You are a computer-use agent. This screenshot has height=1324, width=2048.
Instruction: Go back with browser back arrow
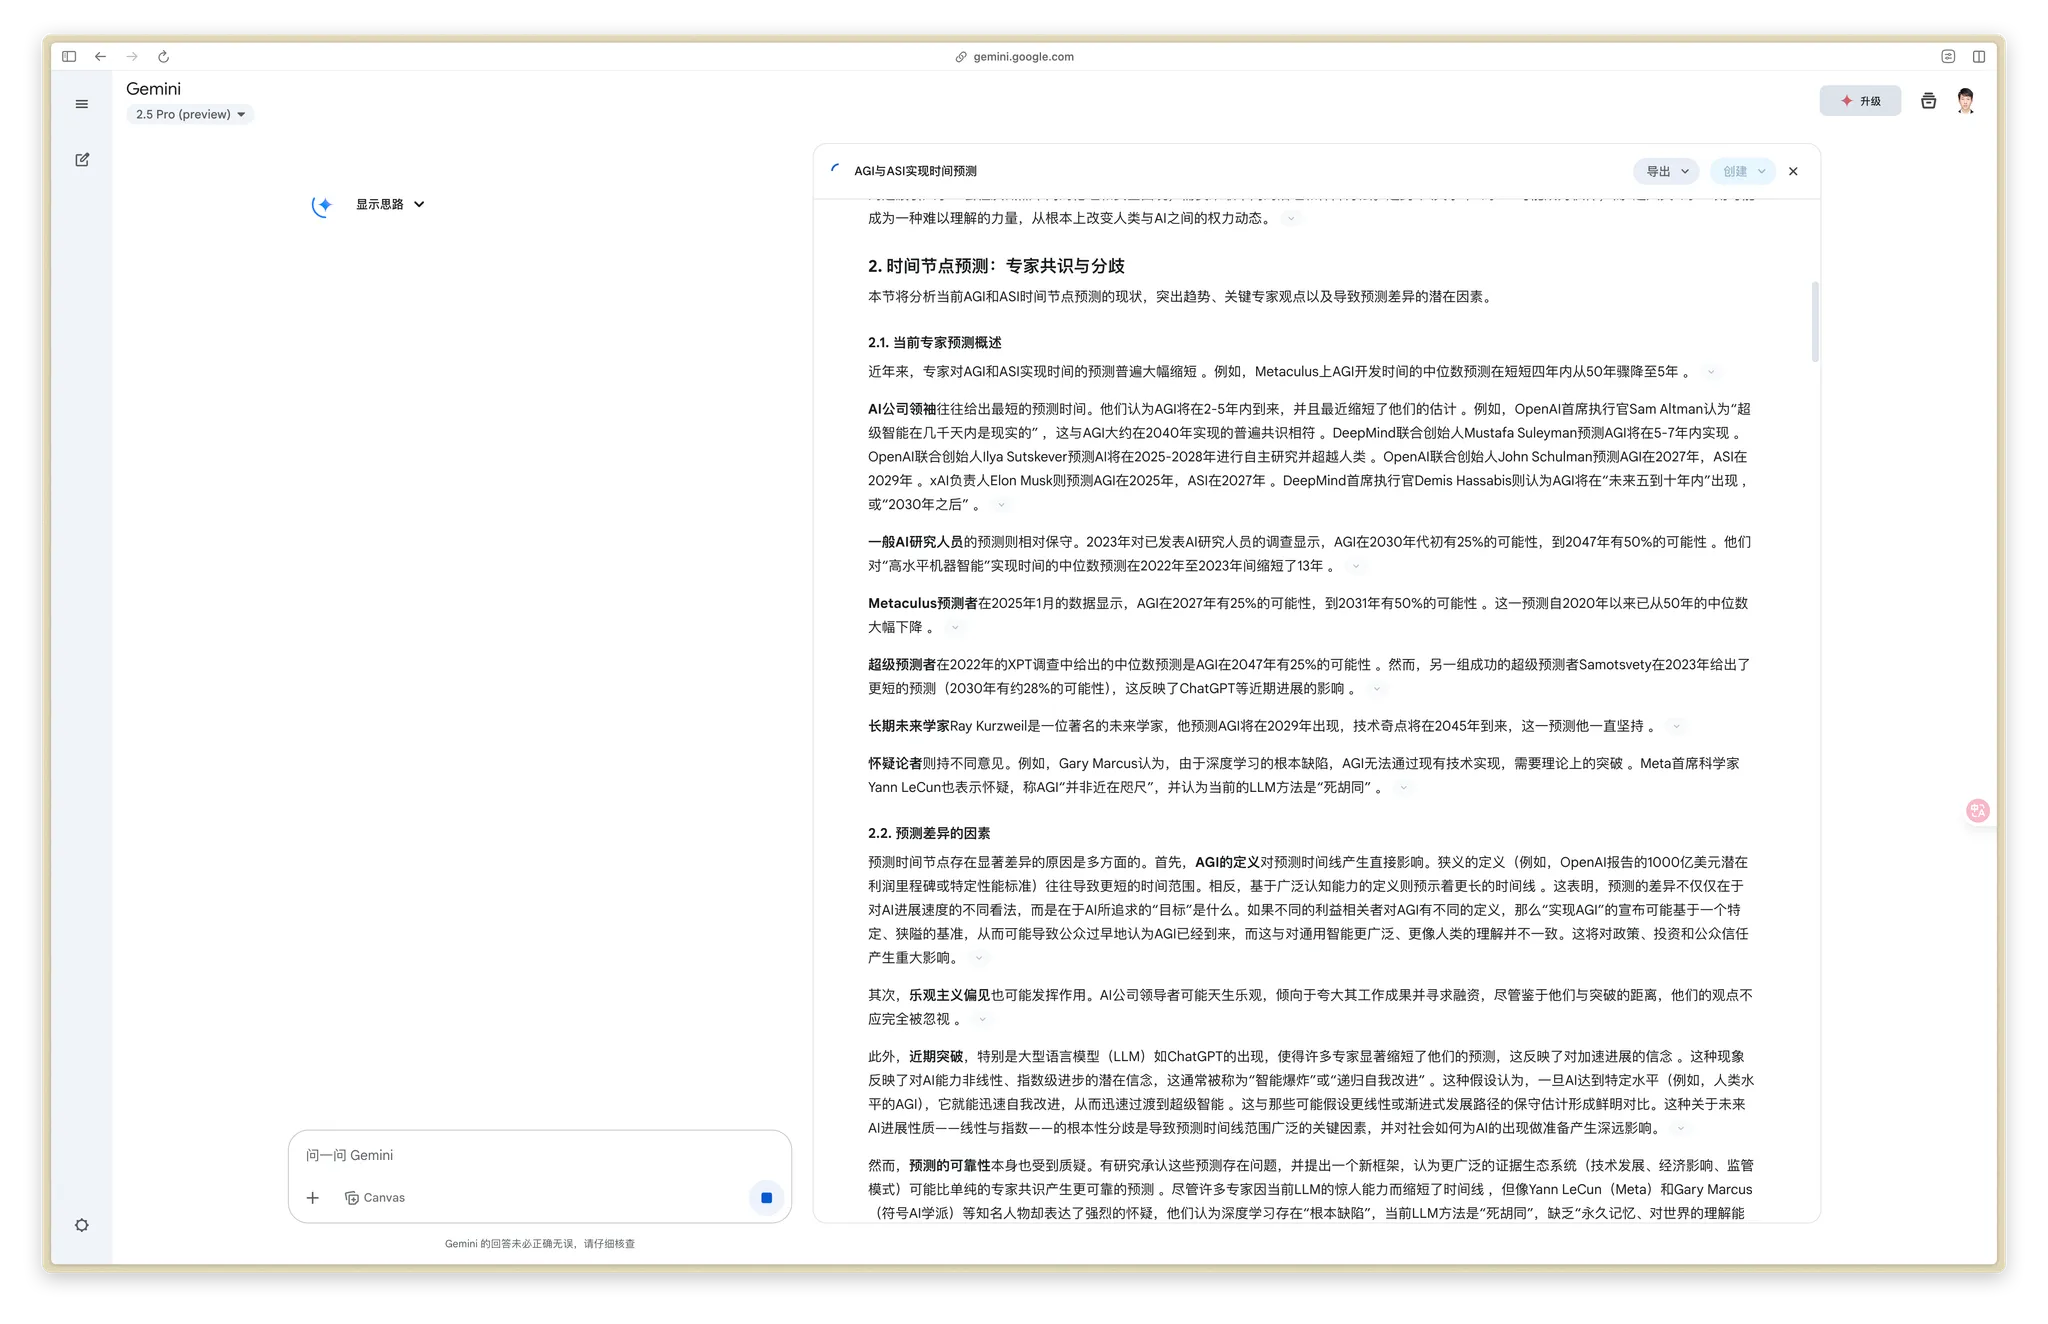click(x=100, y=57)
